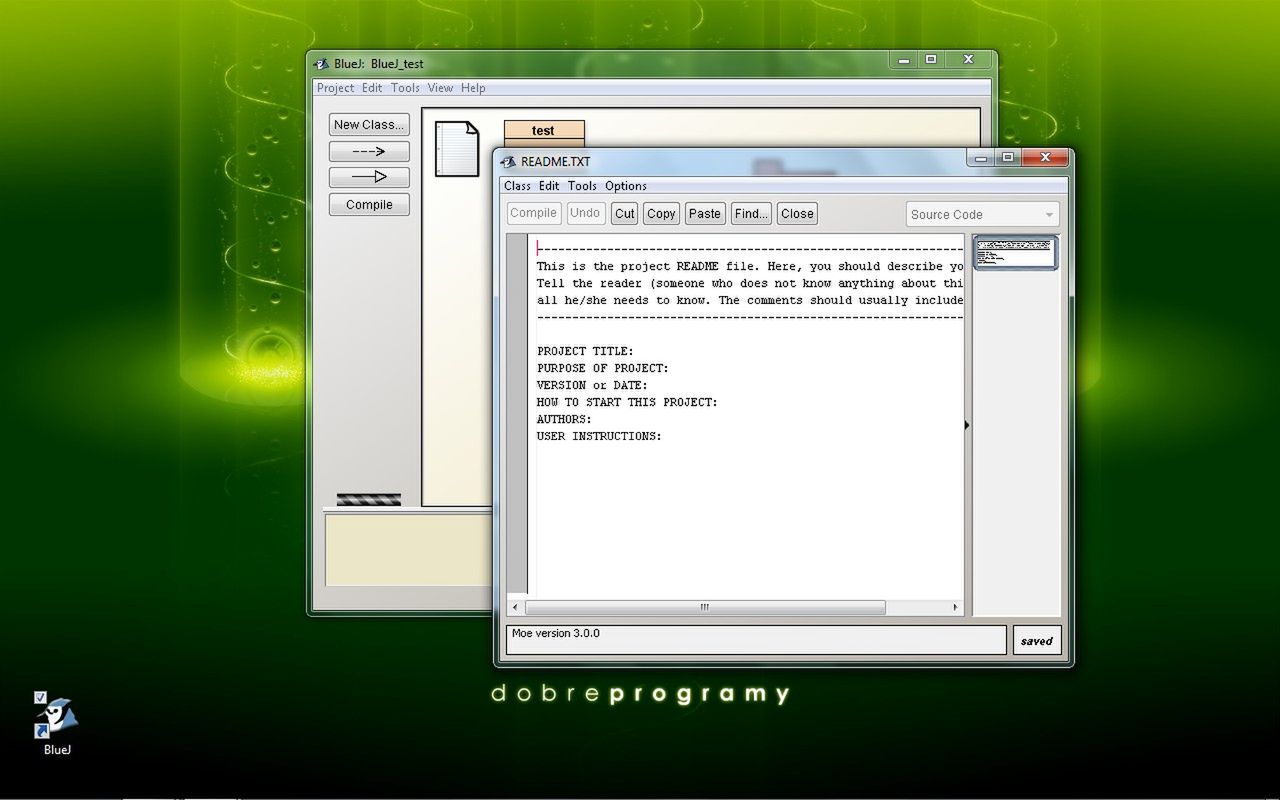Maximize the BlueJ main window
The height and width of the screenshot is (800, 1280).
point(930,59)
